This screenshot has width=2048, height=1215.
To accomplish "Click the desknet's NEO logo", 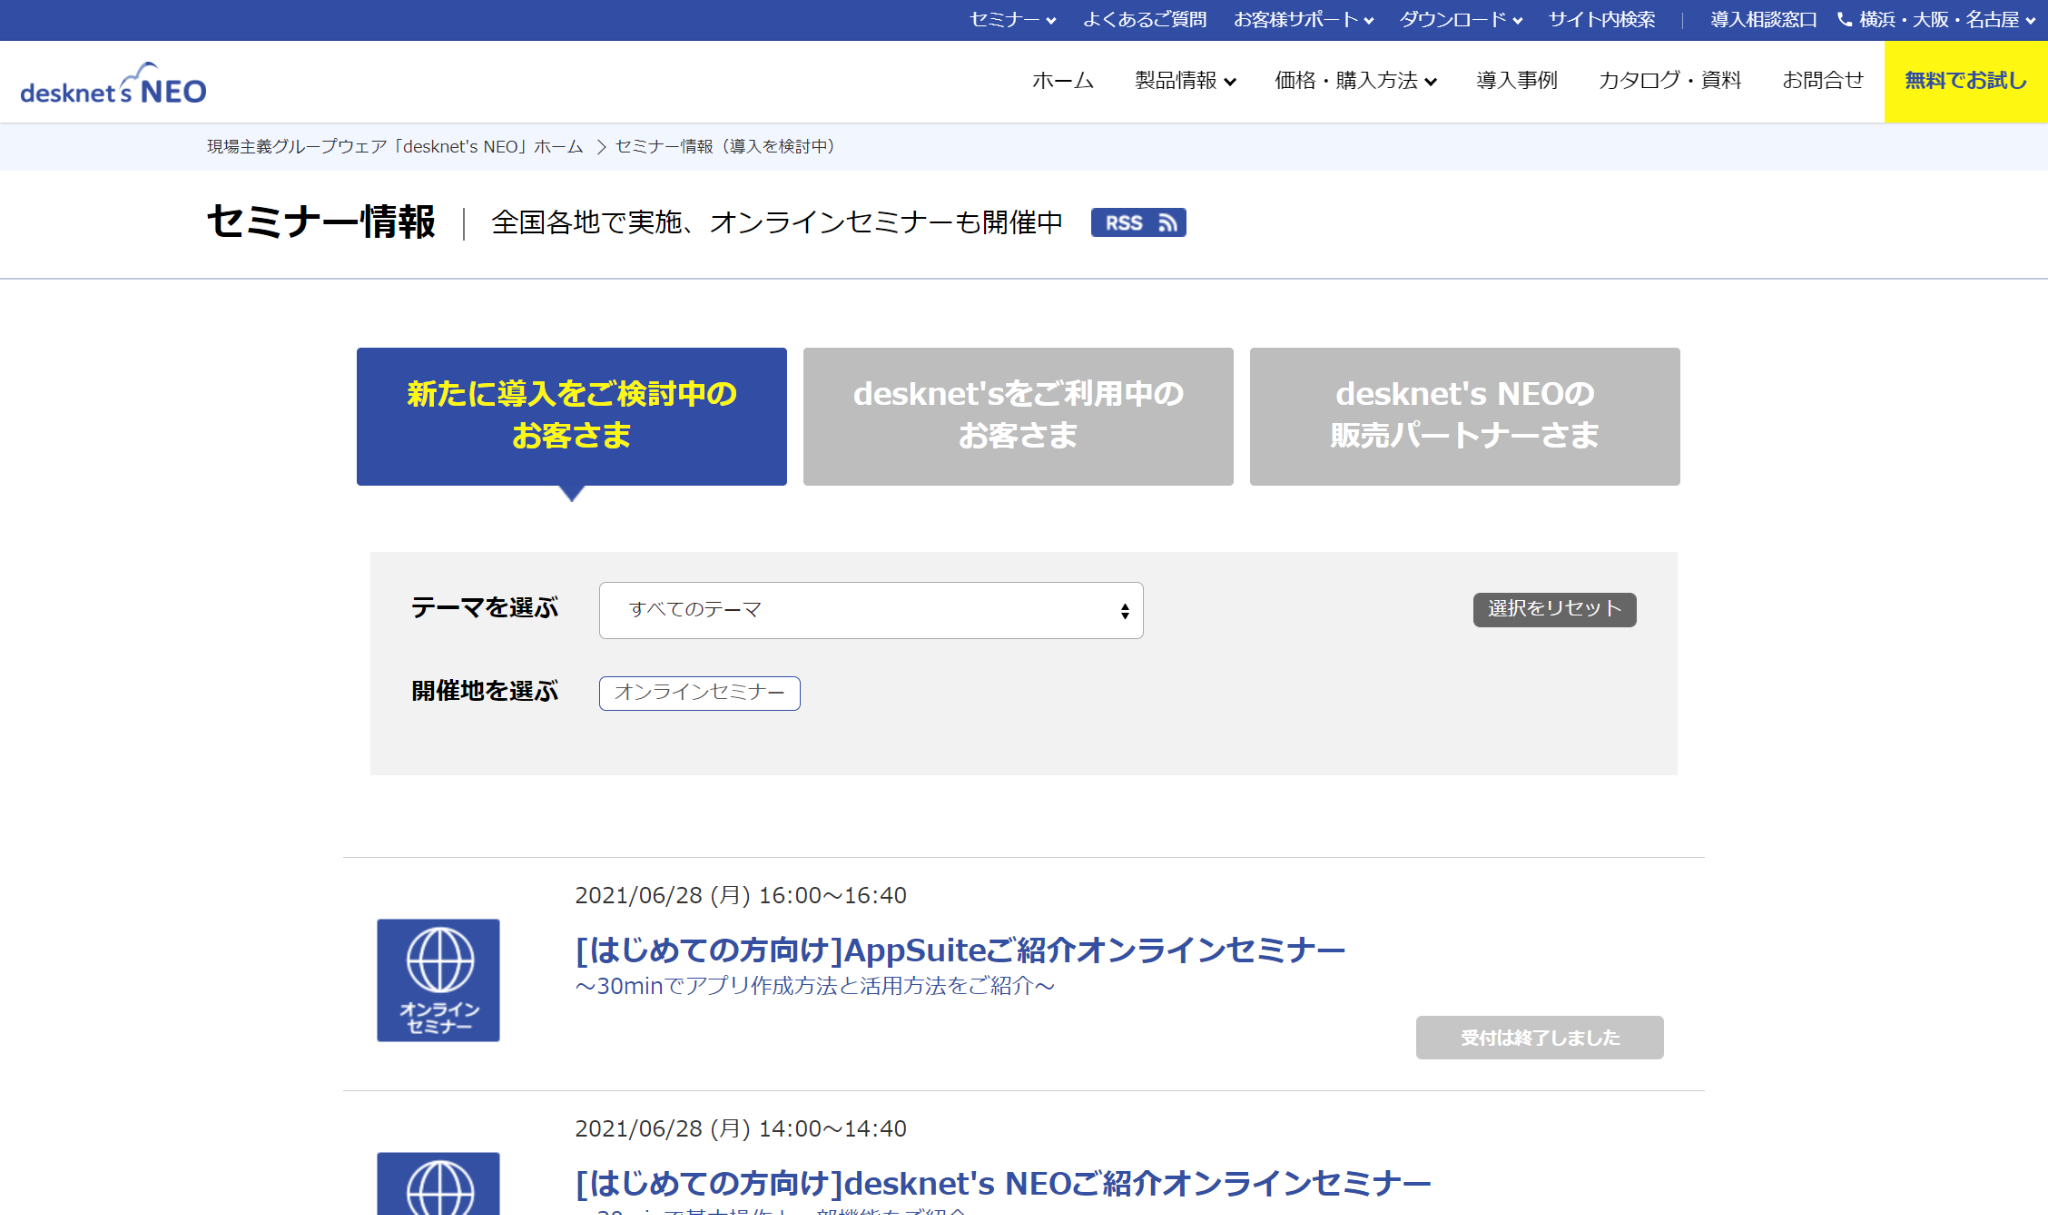I will click(113, 84).
